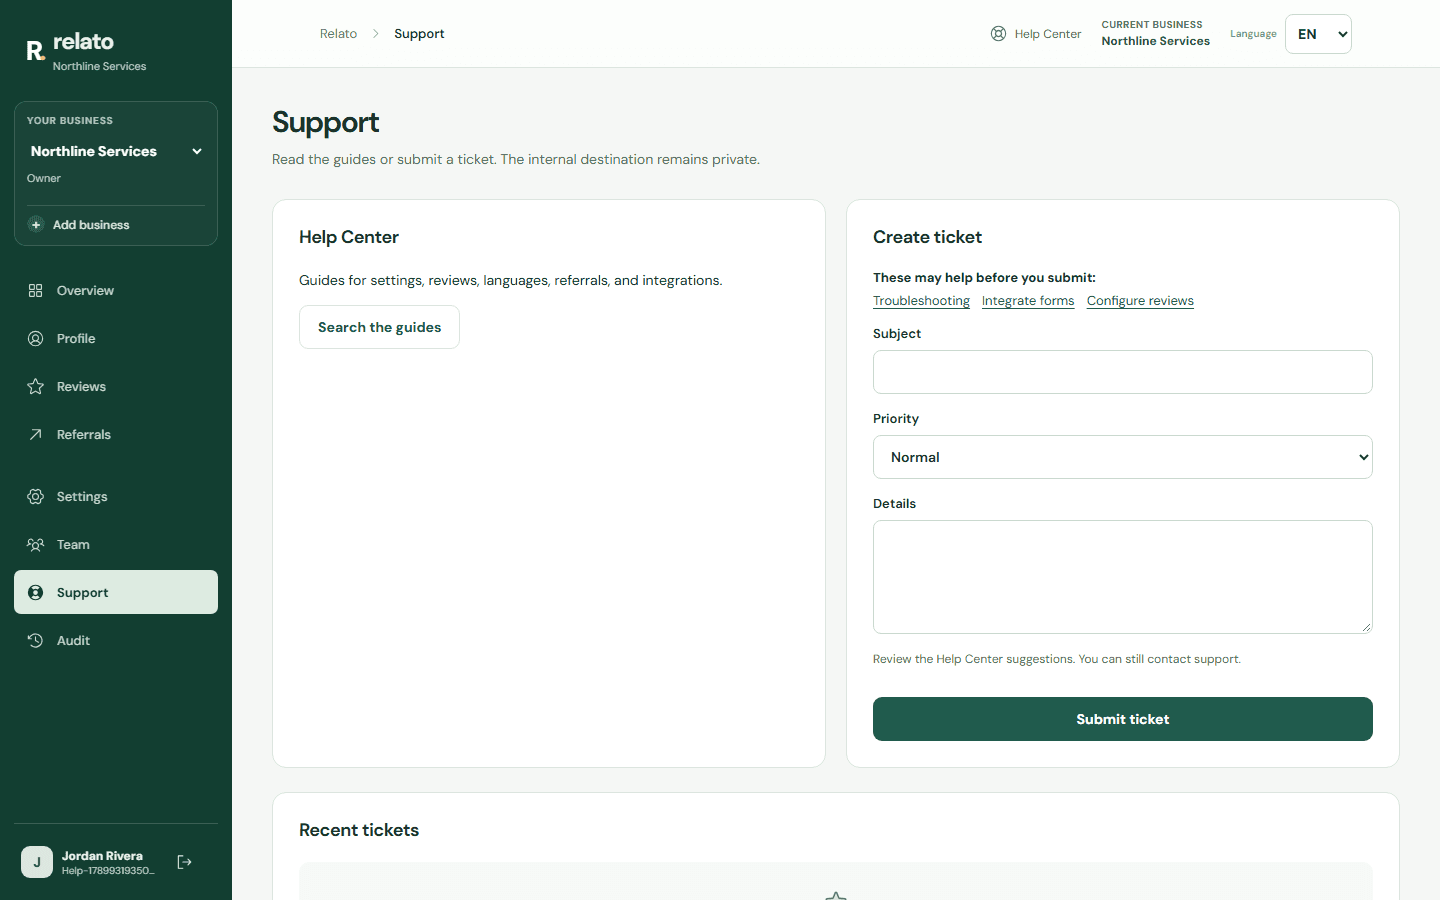This screenshot has height=900, width=1440.
Task: Click the Reviews star icon
Action: (x=36, y=387)
